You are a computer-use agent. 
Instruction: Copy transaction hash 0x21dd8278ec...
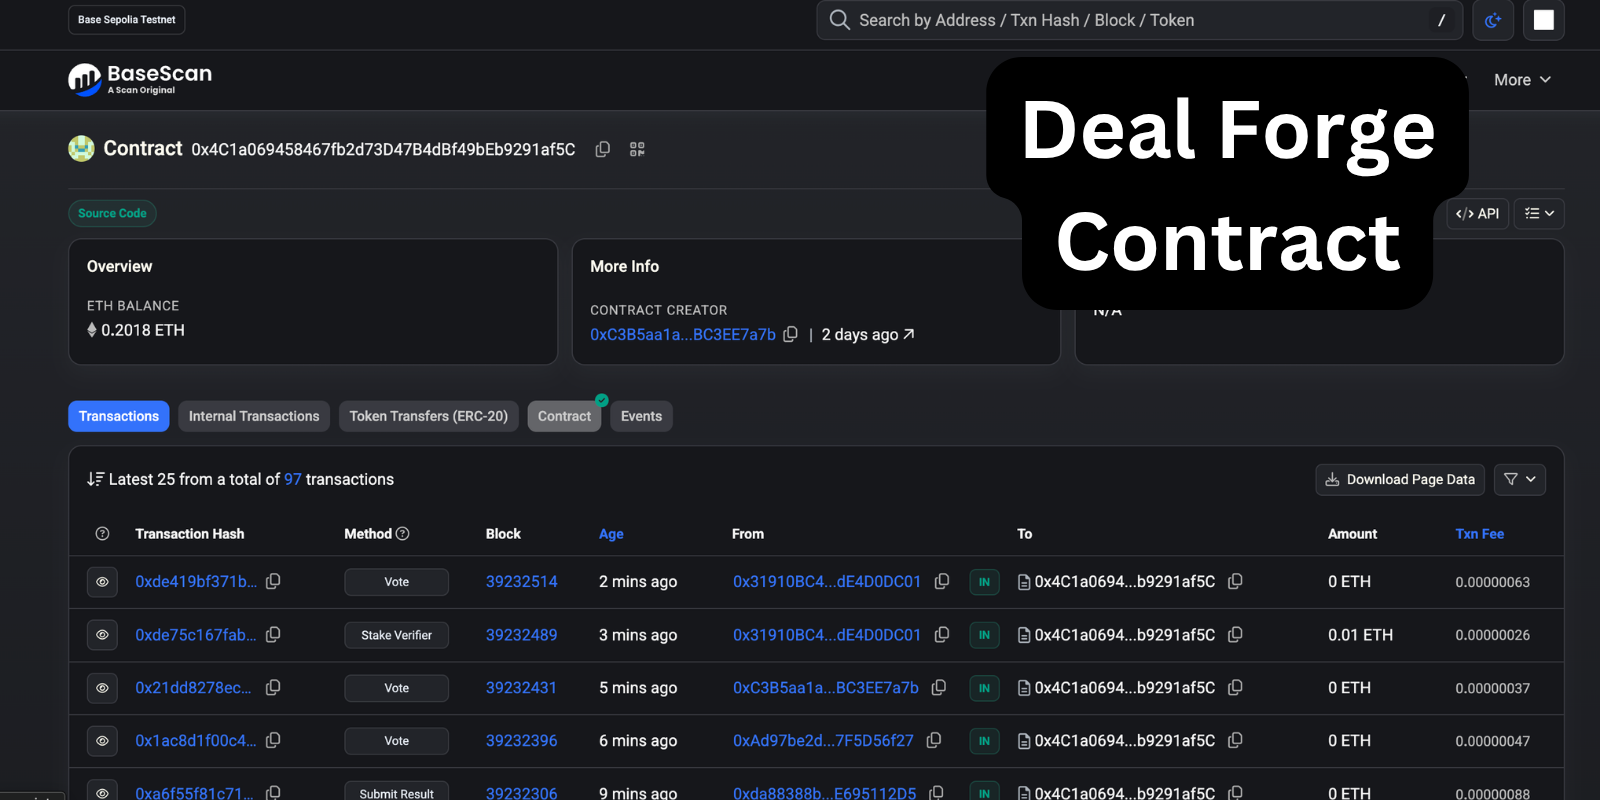(x=273, y=687)
